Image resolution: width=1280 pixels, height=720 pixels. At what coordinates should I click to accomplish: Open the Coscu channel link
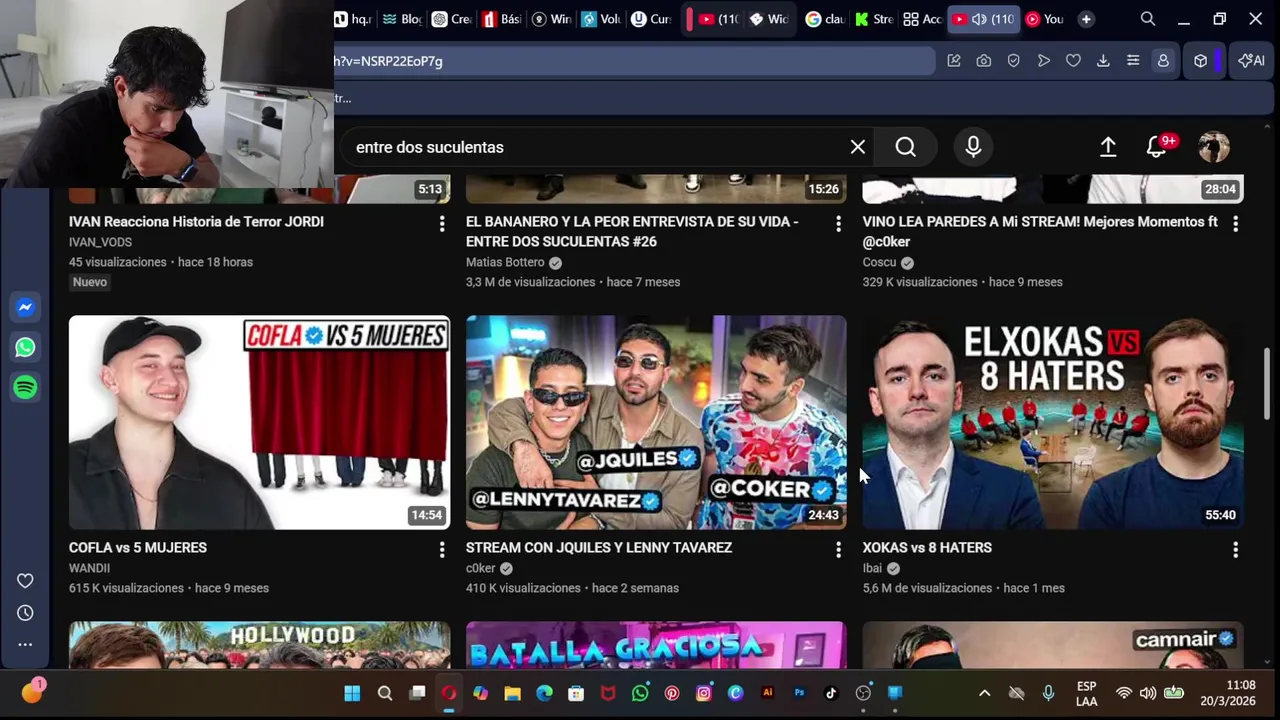pos(879,262)
